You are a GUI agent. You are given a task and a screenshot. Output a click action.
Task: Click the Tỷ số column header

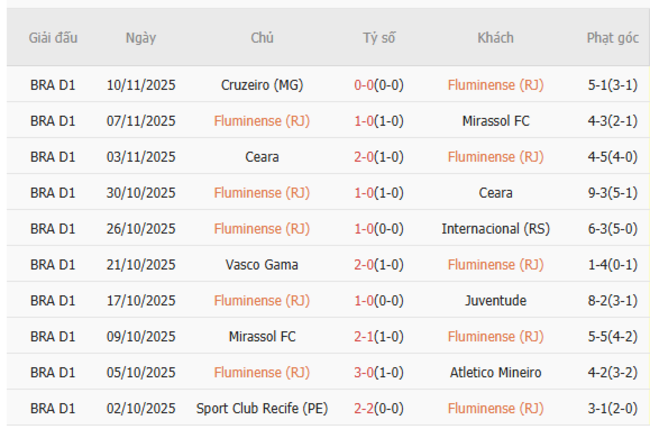[x=379, y=38]
